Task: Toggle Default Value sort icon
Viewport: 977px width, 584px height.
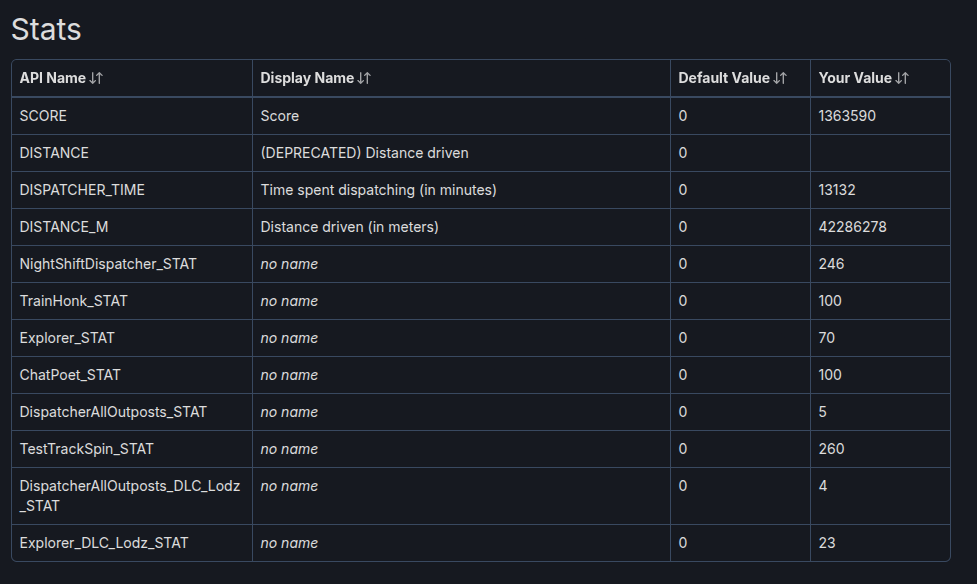Action: click(x=781, y=78)
